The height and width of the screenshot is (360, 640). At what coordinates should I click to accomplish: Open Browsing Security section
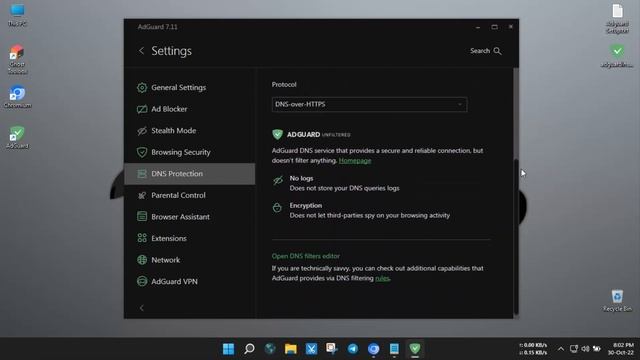click(190, 152)
